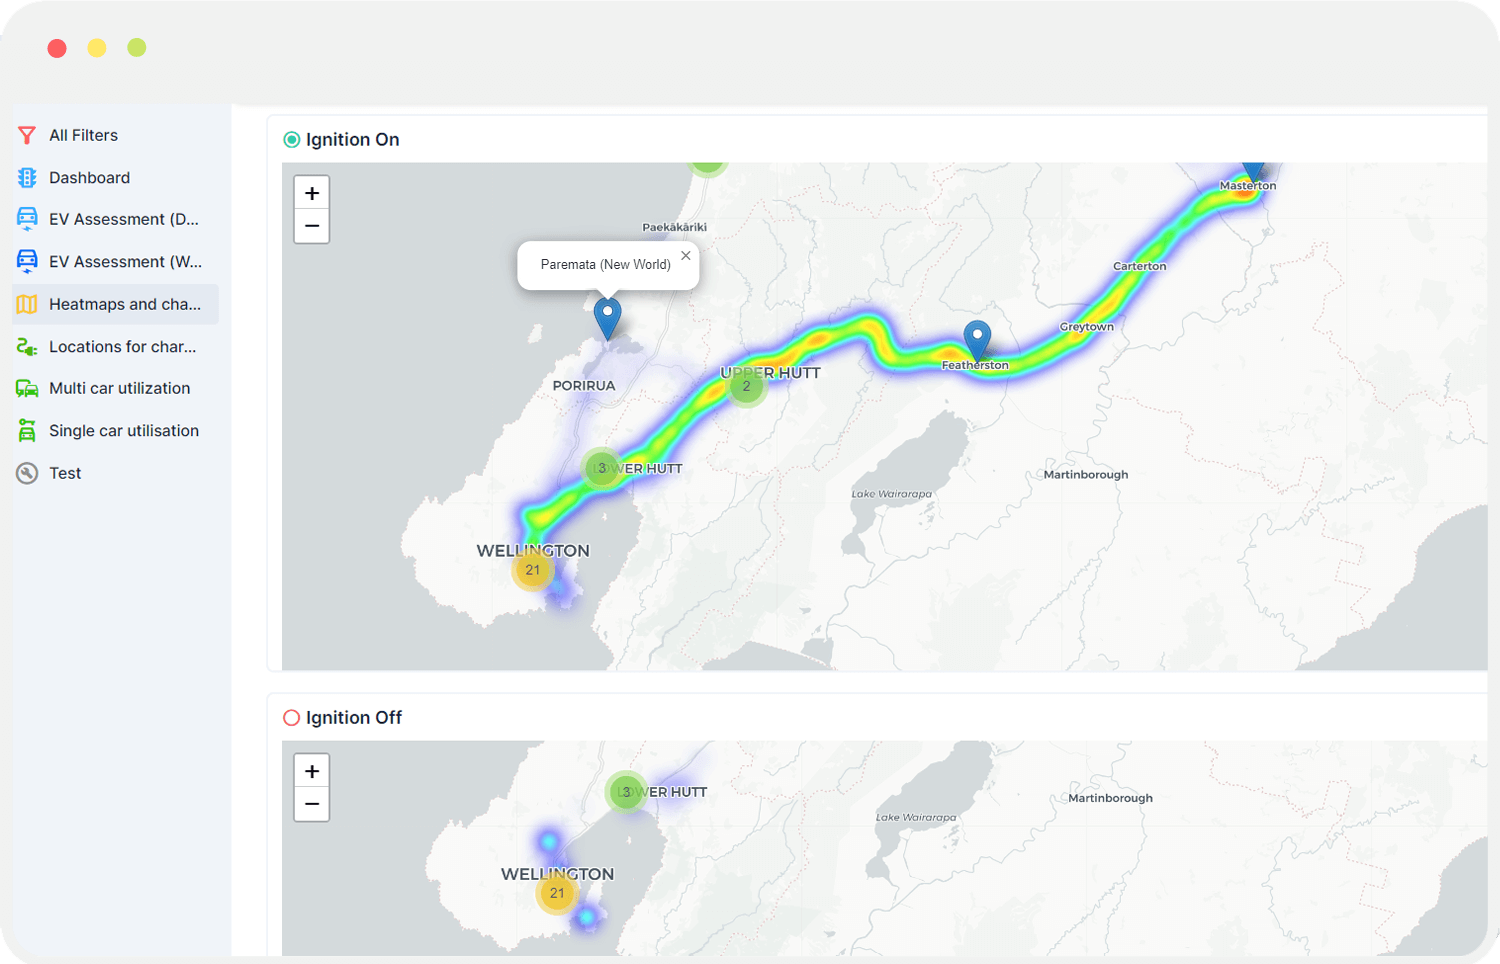Open the EV Assessment (W...) sidebar icon

pyautogui.click(x=27, y=261)
